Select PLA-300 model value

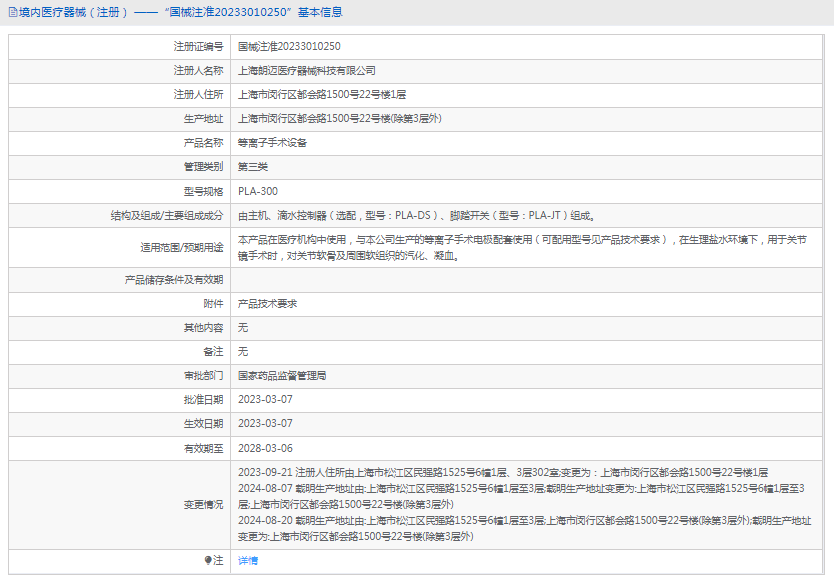coord(258,191)
